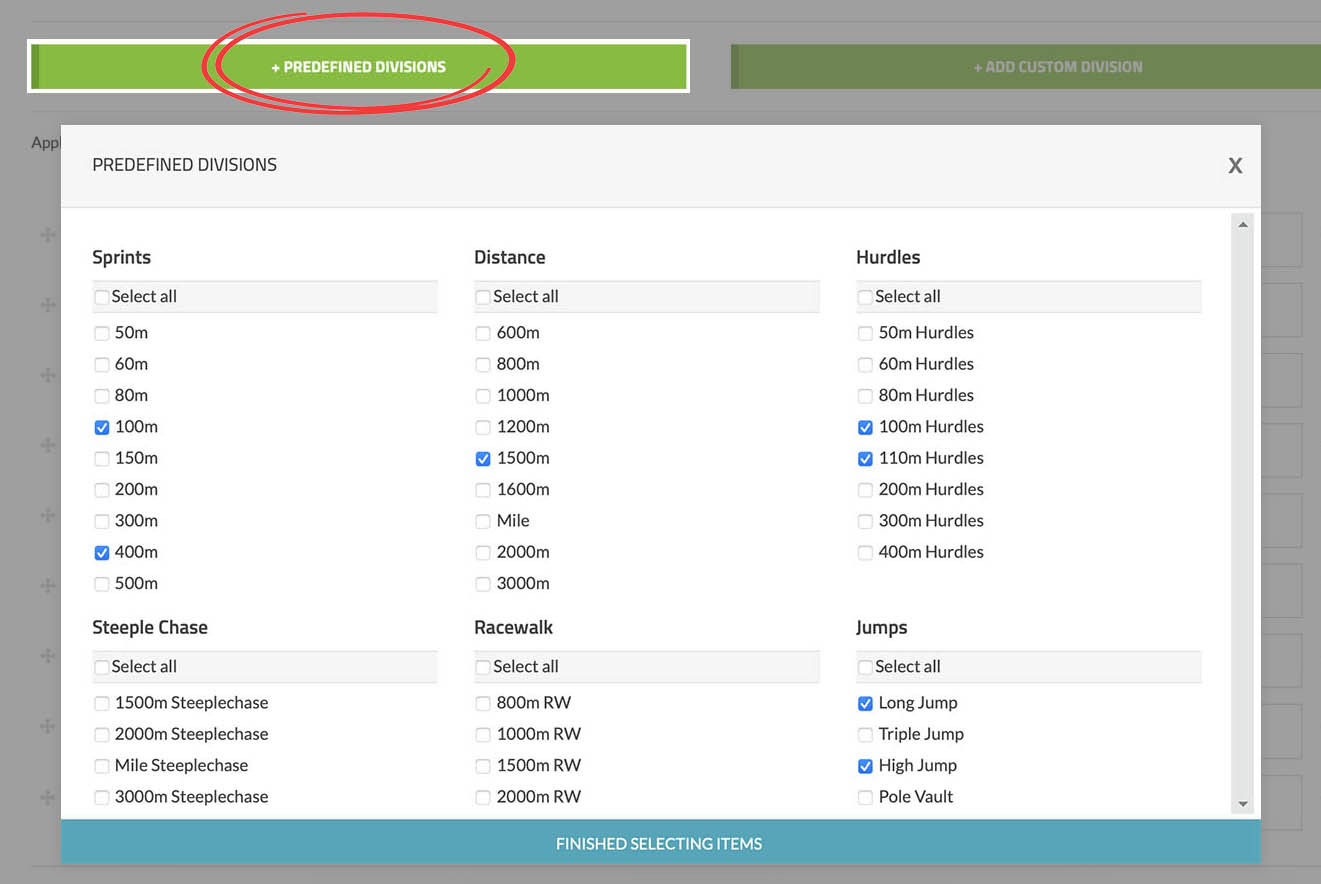Click the scrollbar down arrow in dialog
1321x884 pixels.
pyautogui.click(x=1243, y=804)
